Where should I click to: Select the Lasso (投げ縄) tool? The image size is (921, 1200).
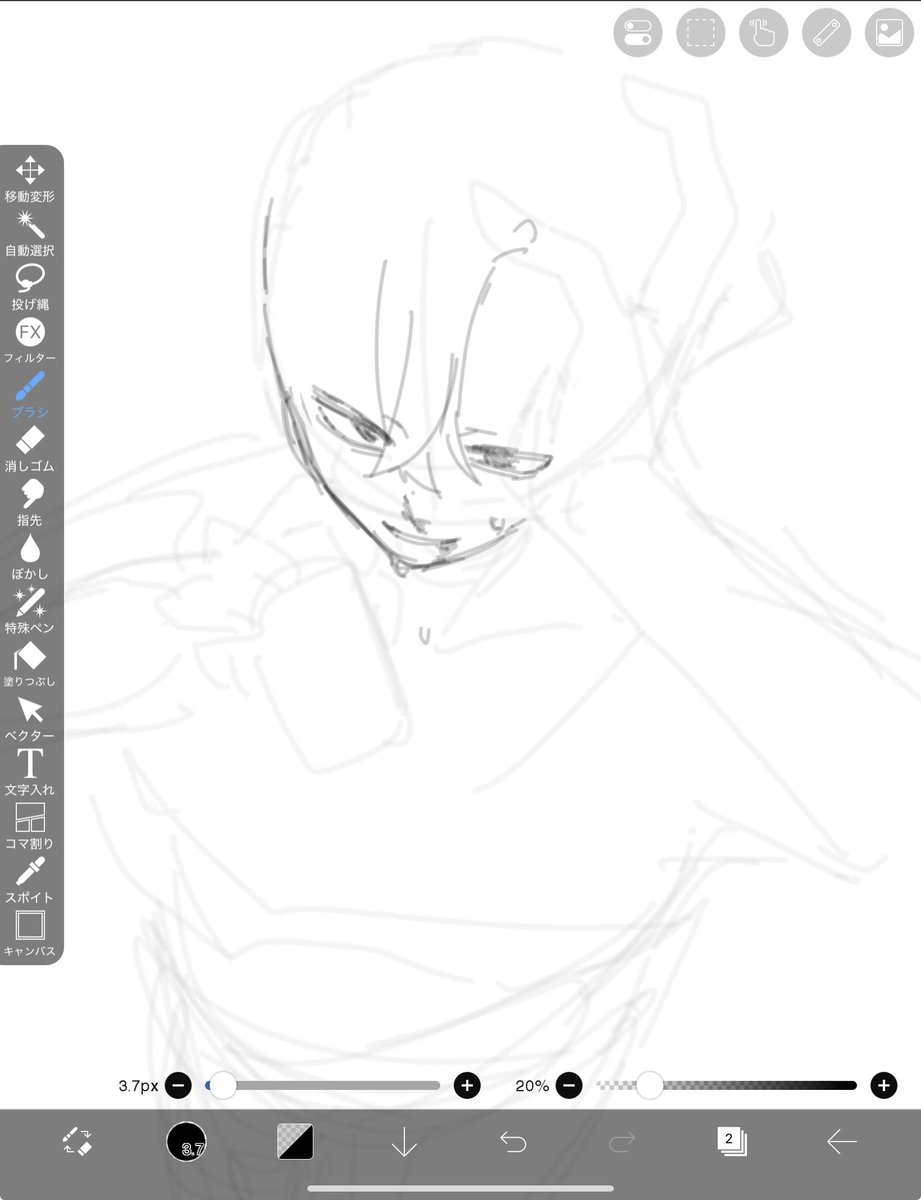pos(30,287)
